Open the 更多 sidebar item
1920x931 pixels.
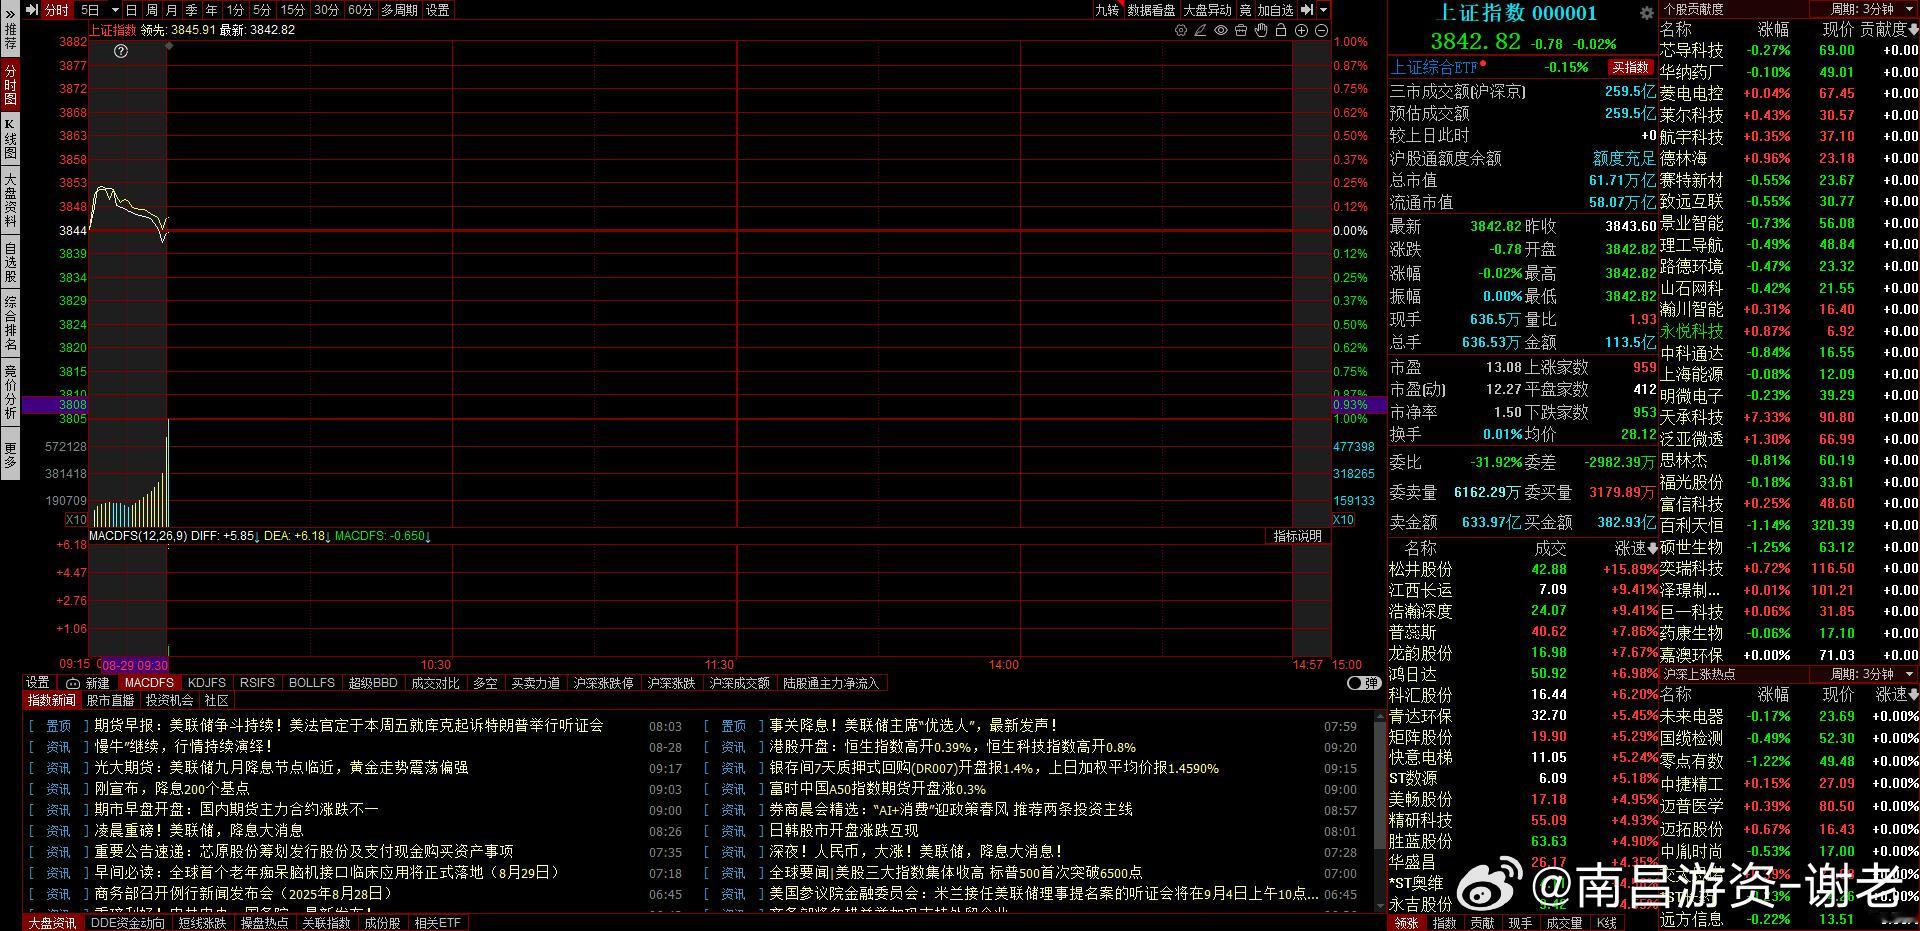[10, 455]
